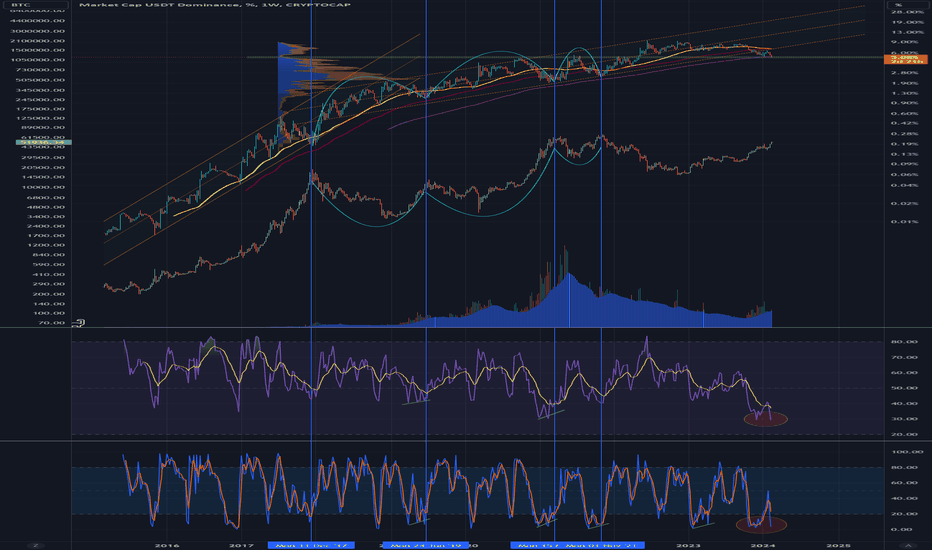This screenshot has height=550, width=932.
Task: Click the 505000.00 price scale value
Action: tap(40, 80)
